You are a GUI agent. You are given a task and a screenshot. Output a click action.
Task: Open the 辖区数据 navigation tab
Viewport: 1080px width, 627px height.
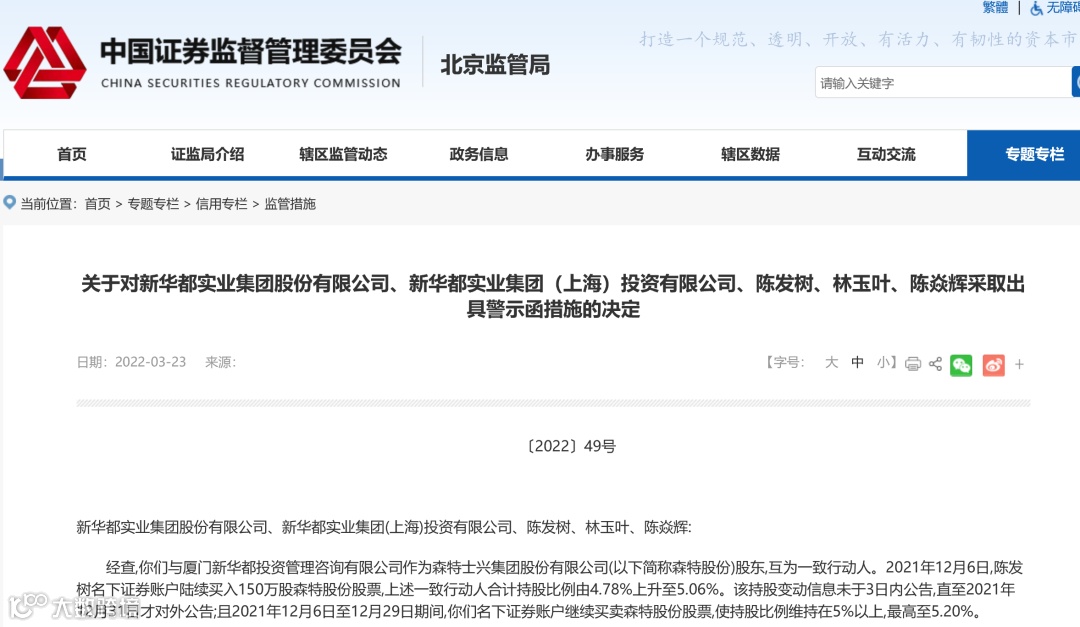click(750, 154)
